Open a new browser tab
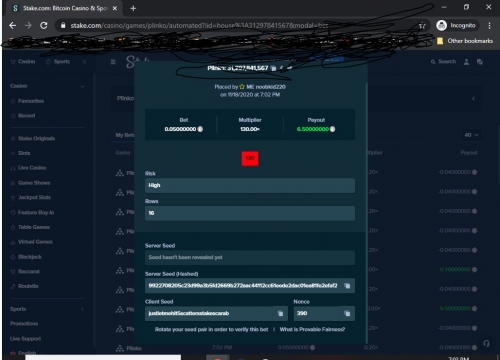This screenshot has width=500, height=360. click(133, 8)
